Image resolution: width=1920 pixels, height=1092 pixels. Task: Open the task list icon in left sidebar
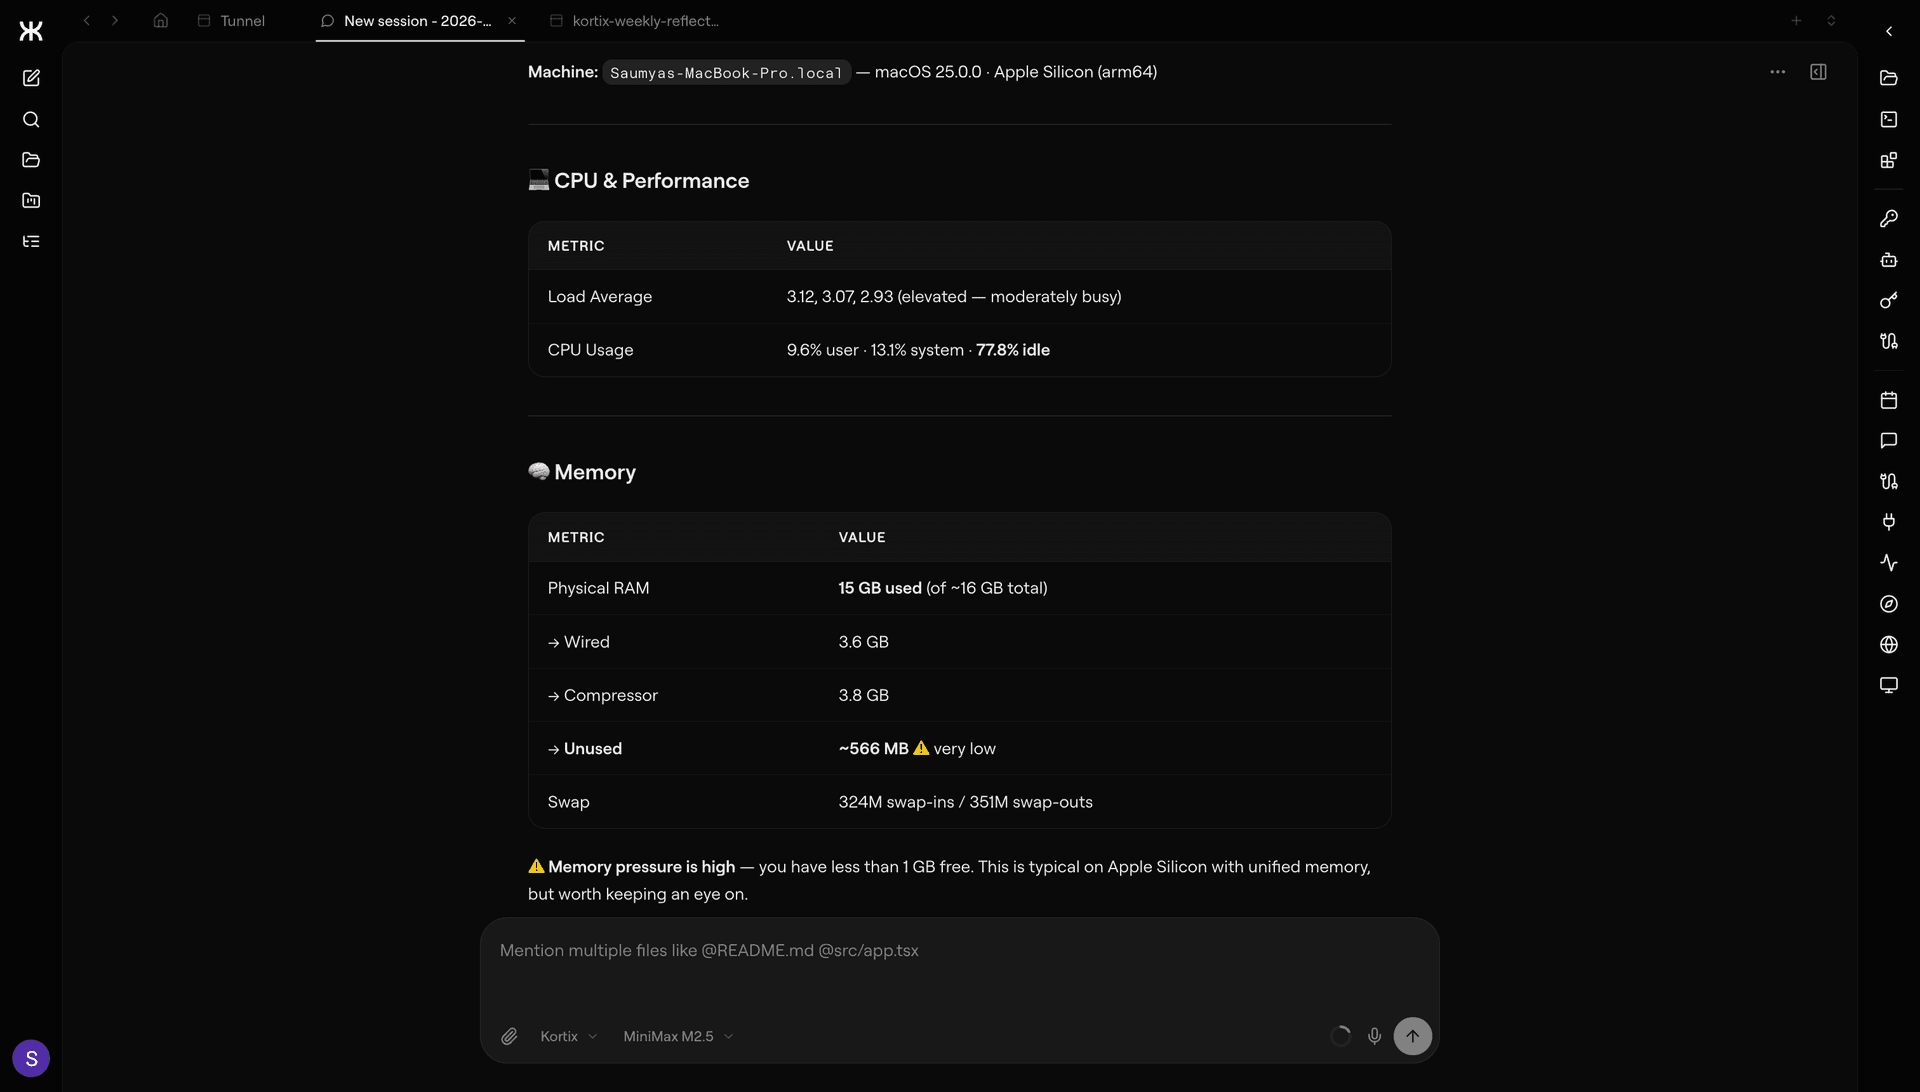pyautogui.click(x=31, y=241)
